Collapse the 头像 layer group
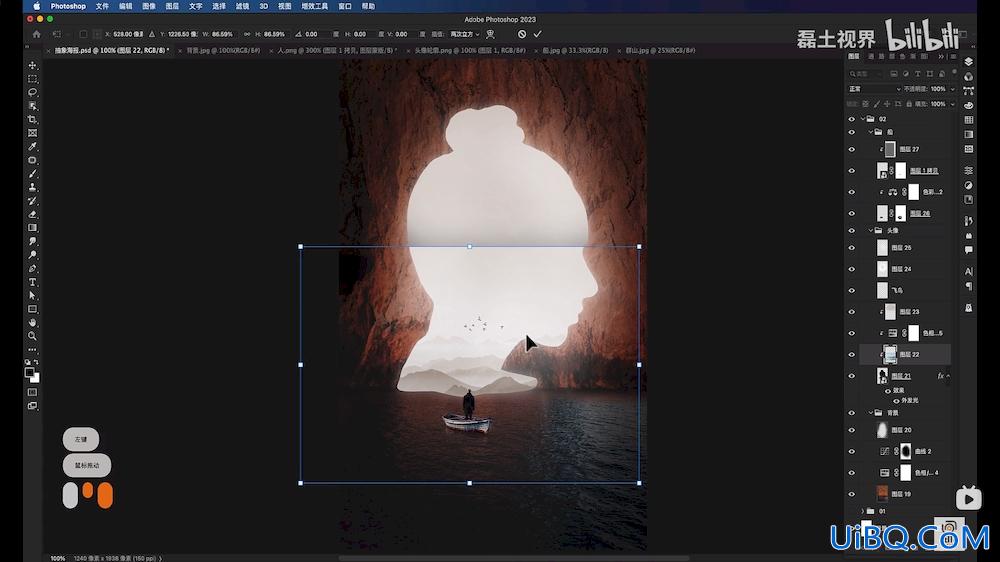 click(x=871, y=230)
